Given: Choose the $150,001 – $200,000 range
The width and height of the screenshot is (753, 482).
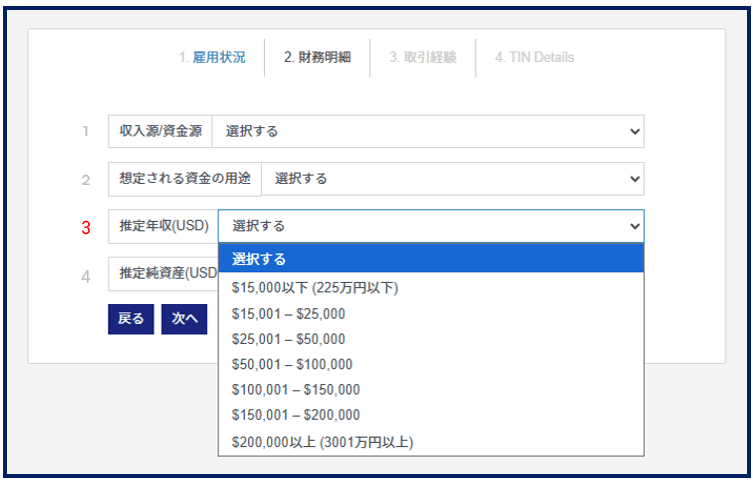Looking at the screenshot, I should coord(295,415).
